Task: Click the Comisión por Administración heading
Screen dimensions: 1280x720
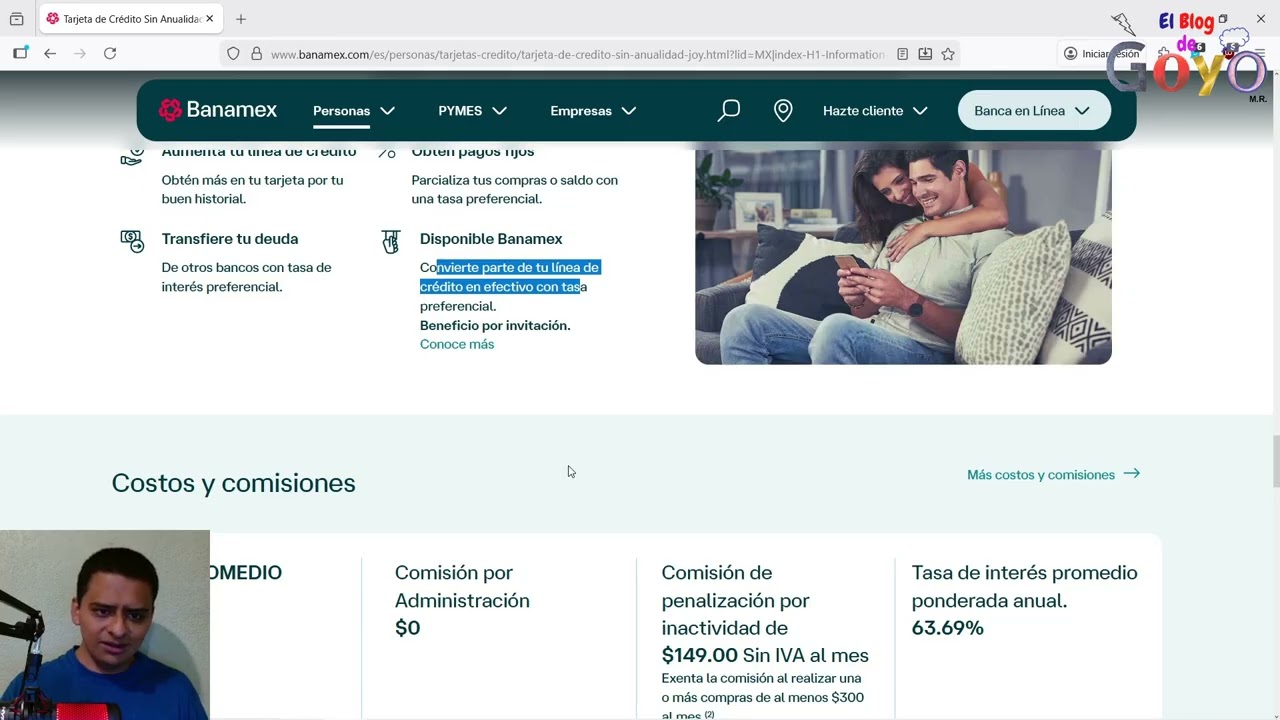Action: click(x=462, y=587)
